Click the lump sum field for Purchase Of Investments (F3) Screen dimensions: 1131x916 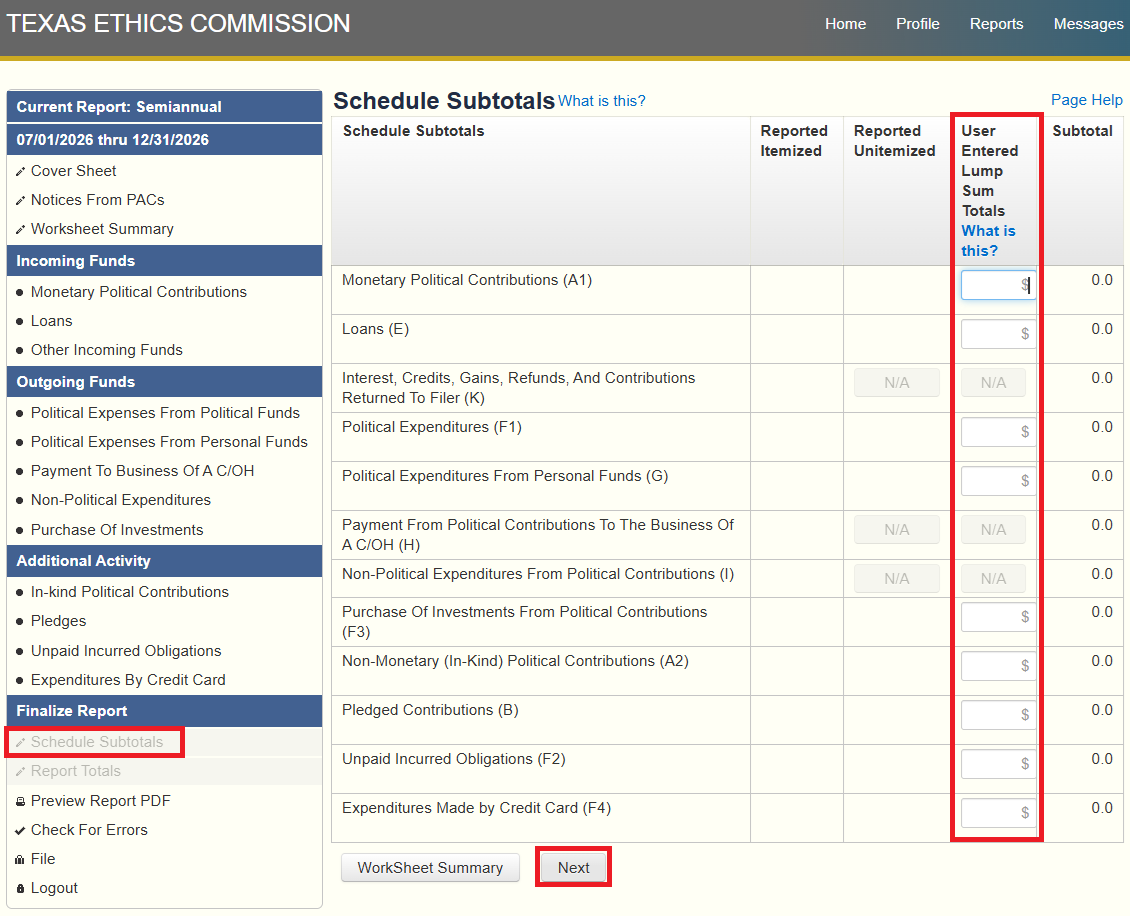pos(998,617)
